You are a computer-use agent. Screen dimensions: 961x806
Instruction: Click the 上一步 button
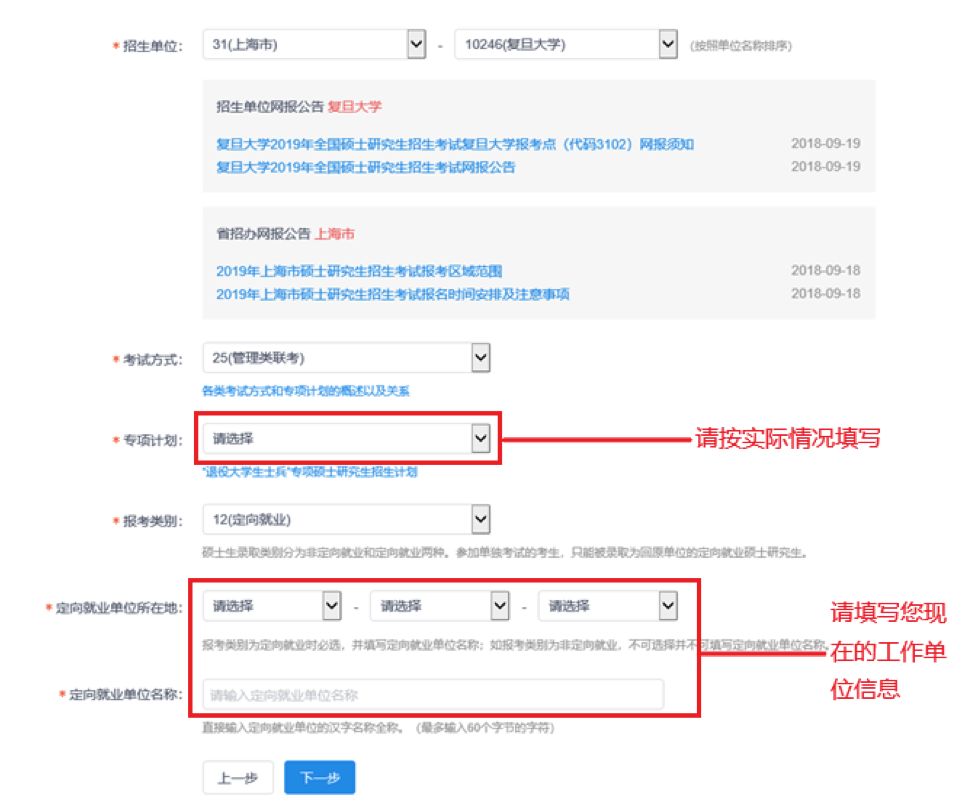tap(237, 778)
